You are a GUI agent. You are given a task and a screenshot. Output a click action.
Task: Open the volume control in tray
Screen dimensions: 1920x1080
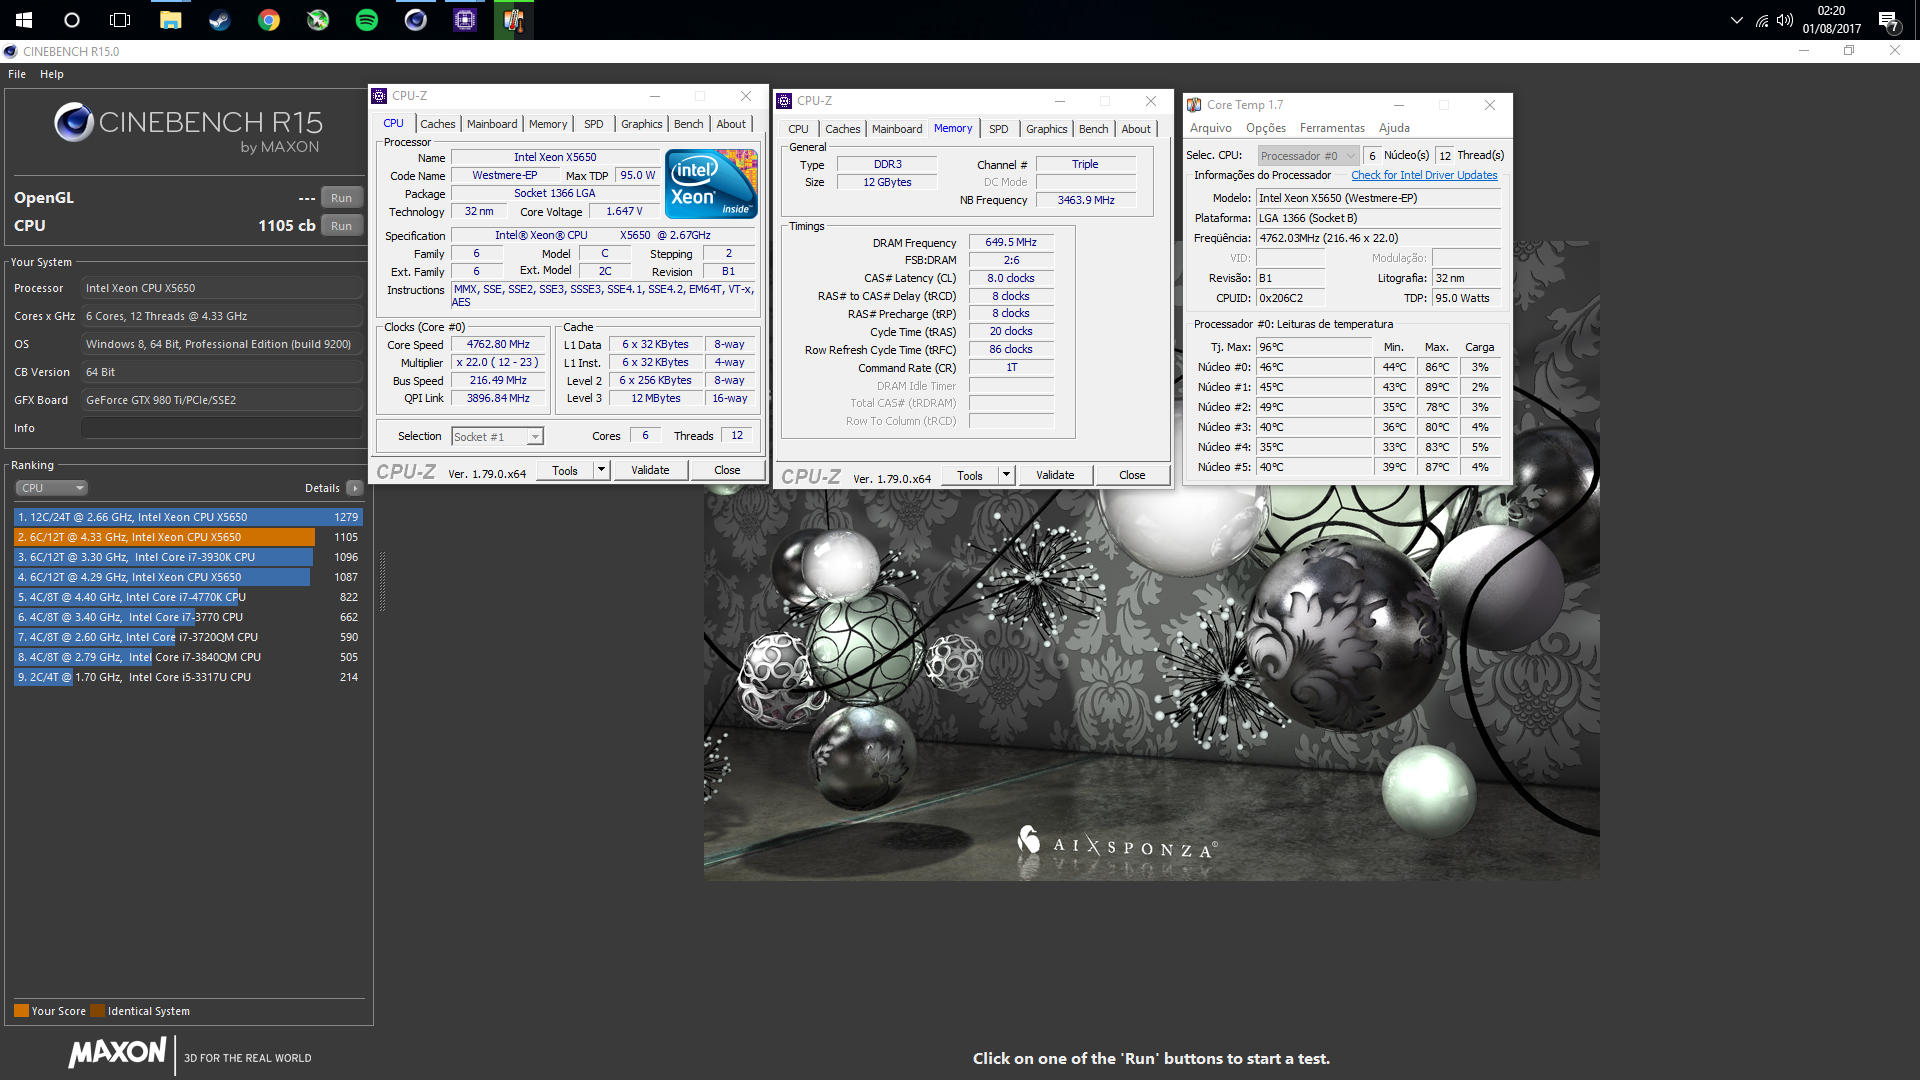point(1785,20)
